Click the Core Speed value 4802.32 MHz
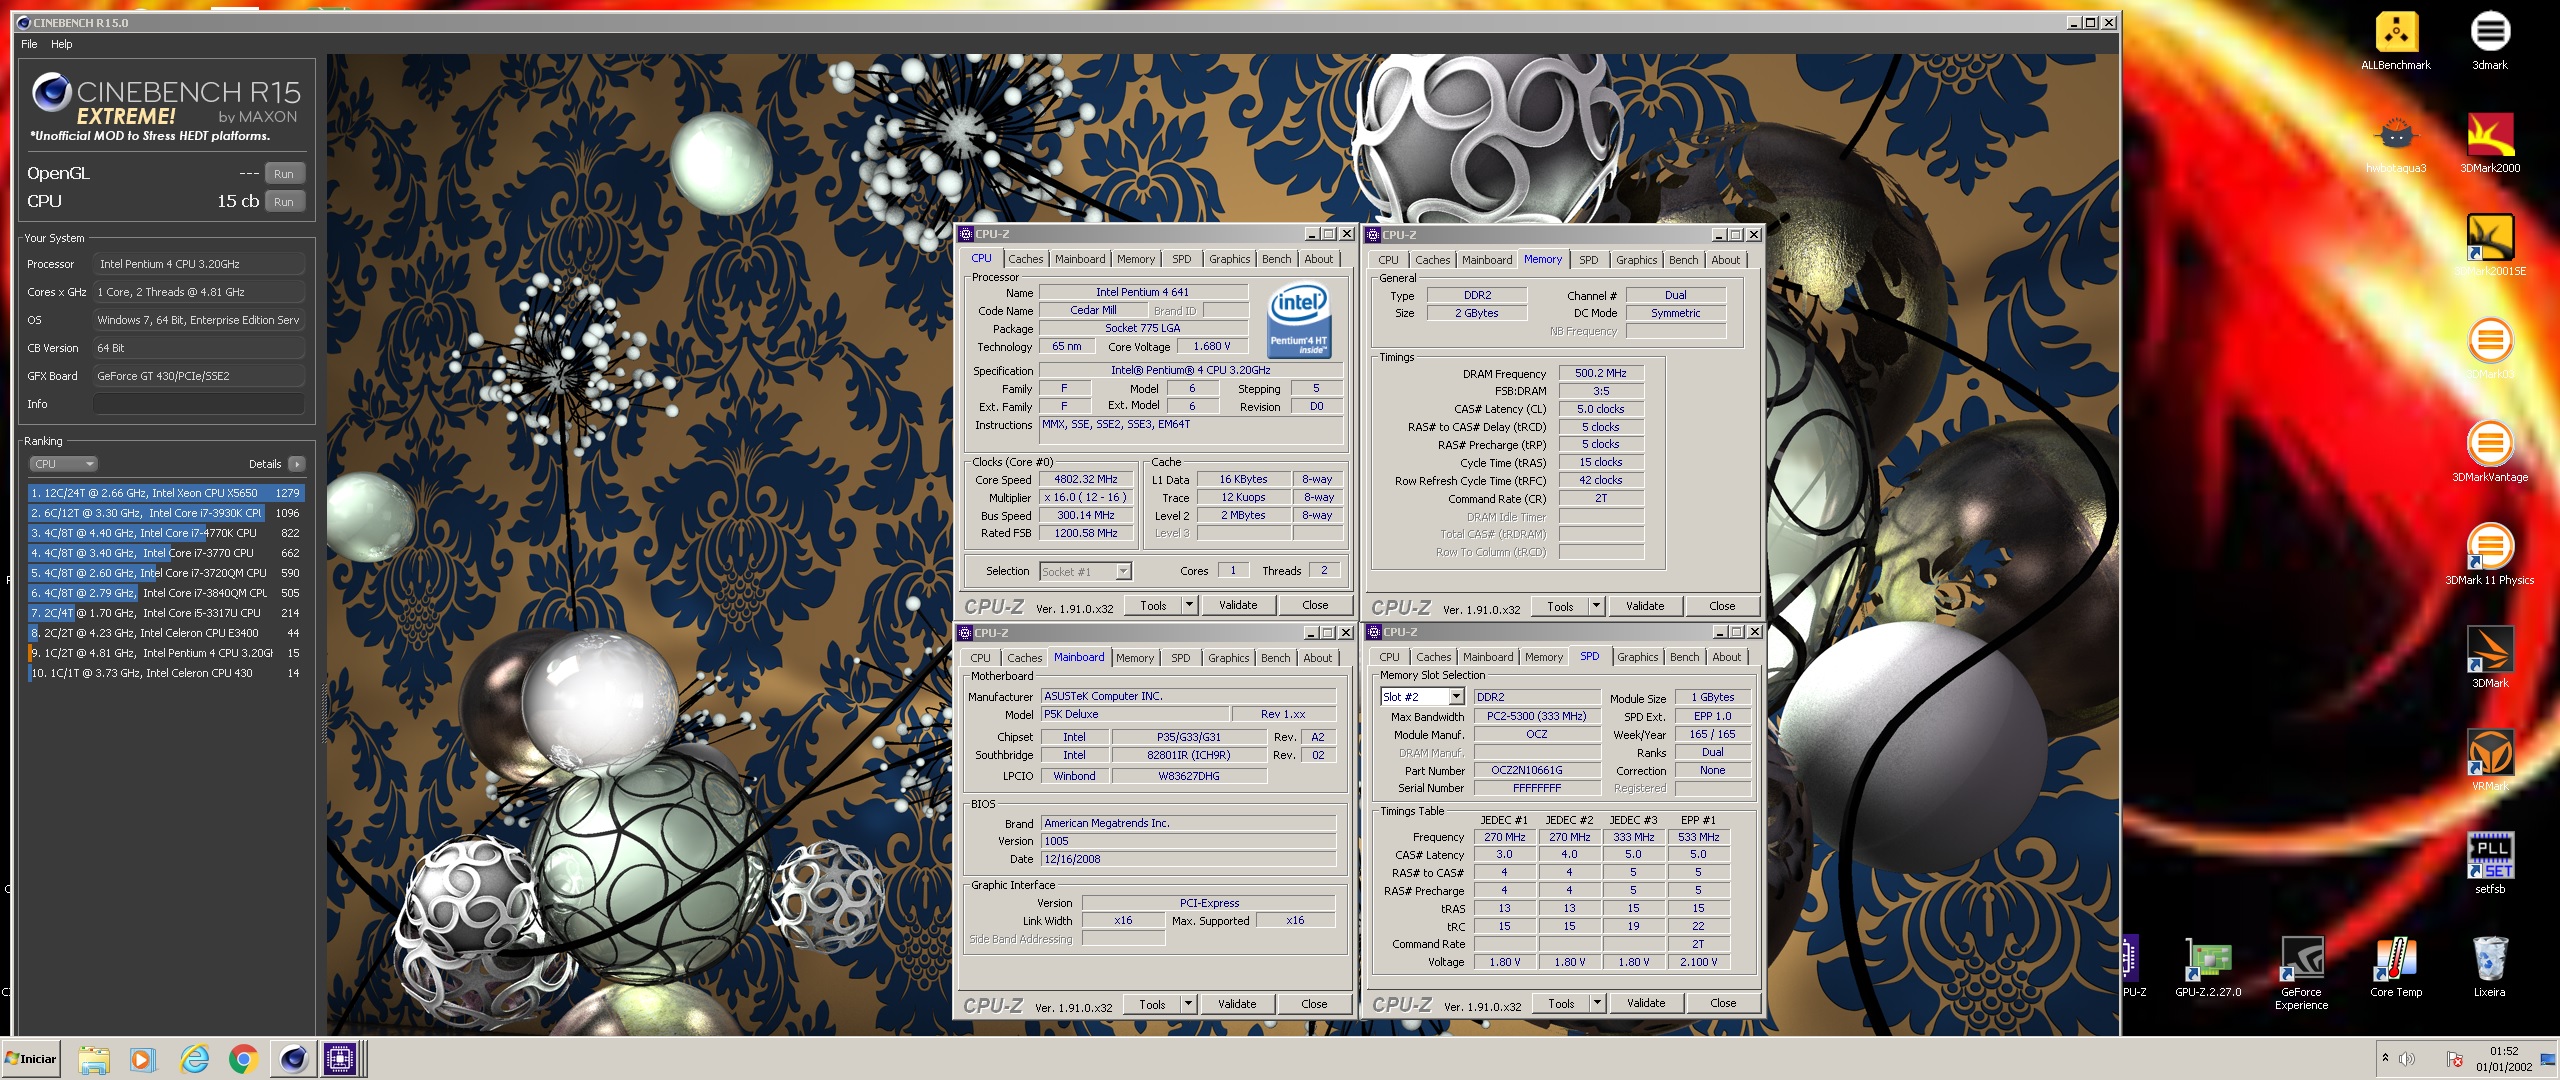The width and height of the screenshot is (2560, 1080). (1085, 480)
